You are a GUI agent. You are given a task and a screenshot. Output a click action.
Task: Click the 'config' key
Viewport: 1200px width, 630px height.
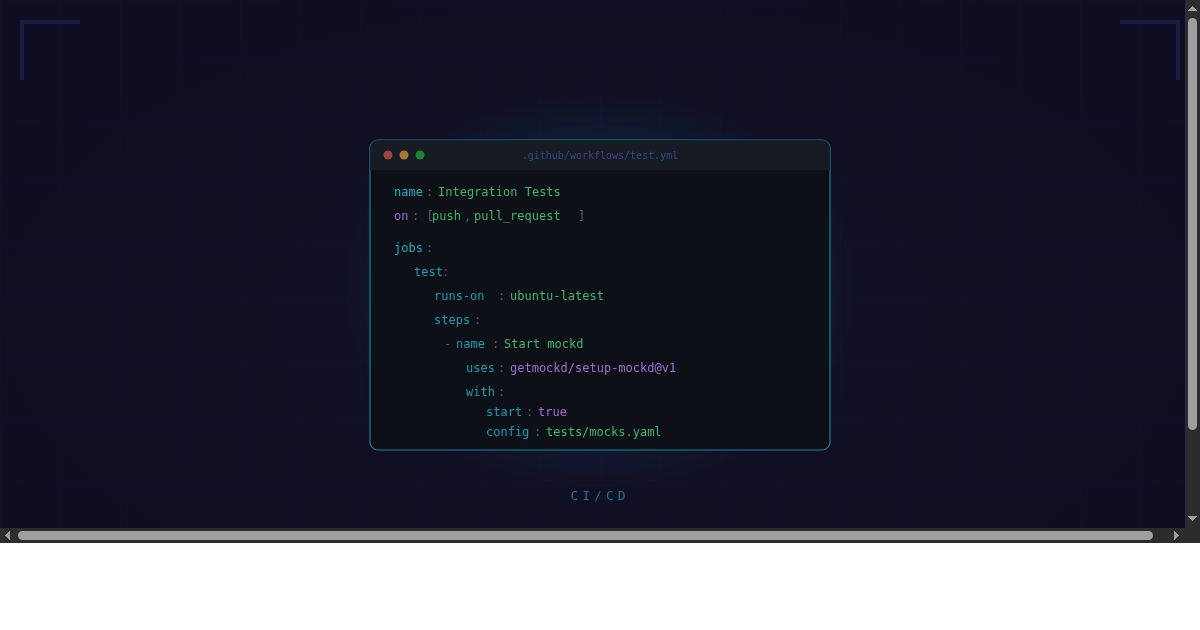click(x=507, y=432)
